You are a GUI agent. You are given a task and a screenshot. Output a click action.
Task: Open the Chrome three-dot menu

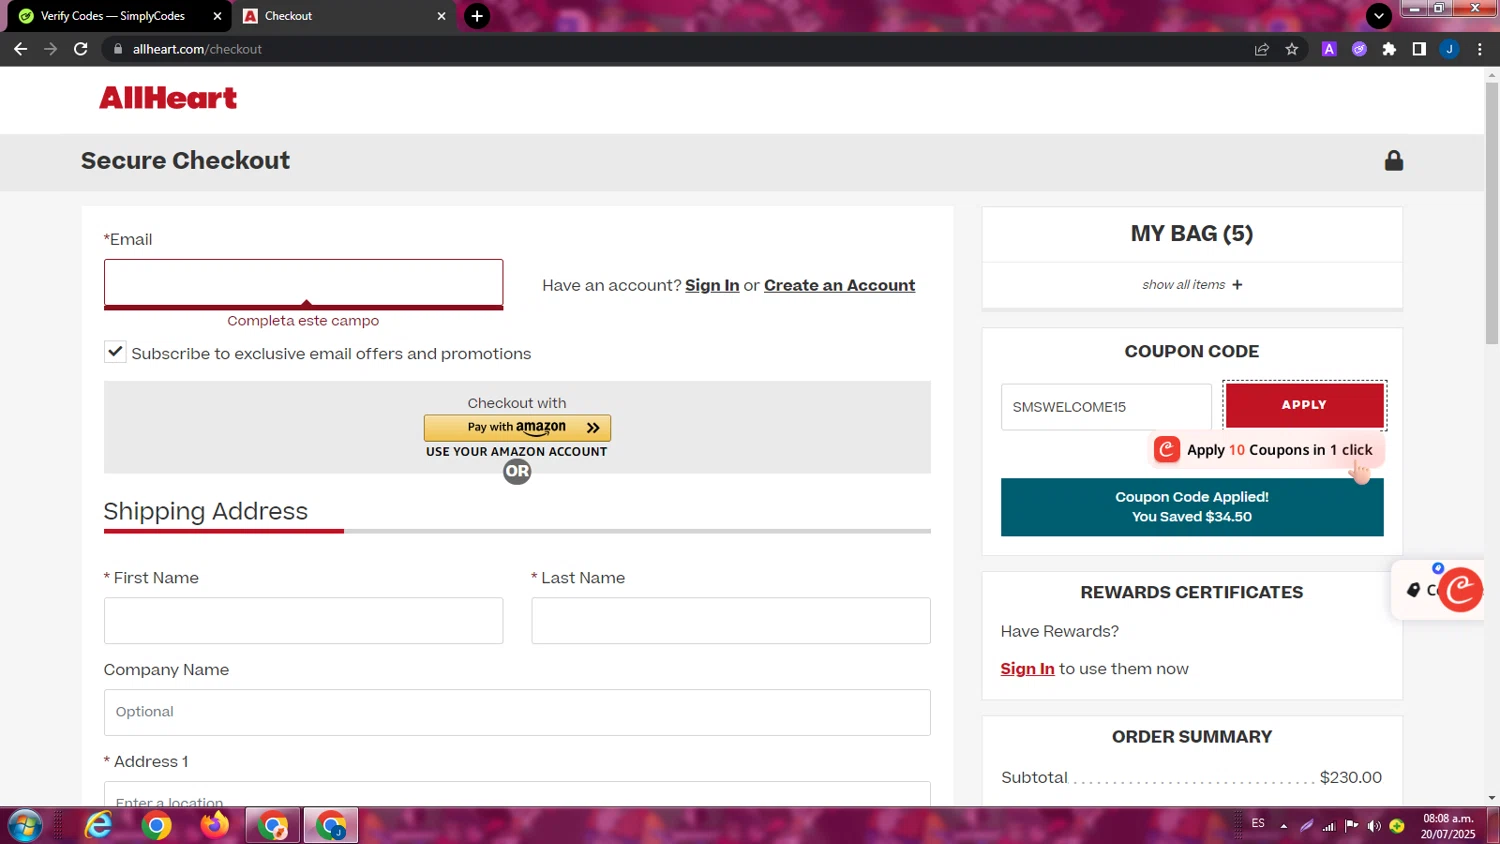(x=1479, y=49)
